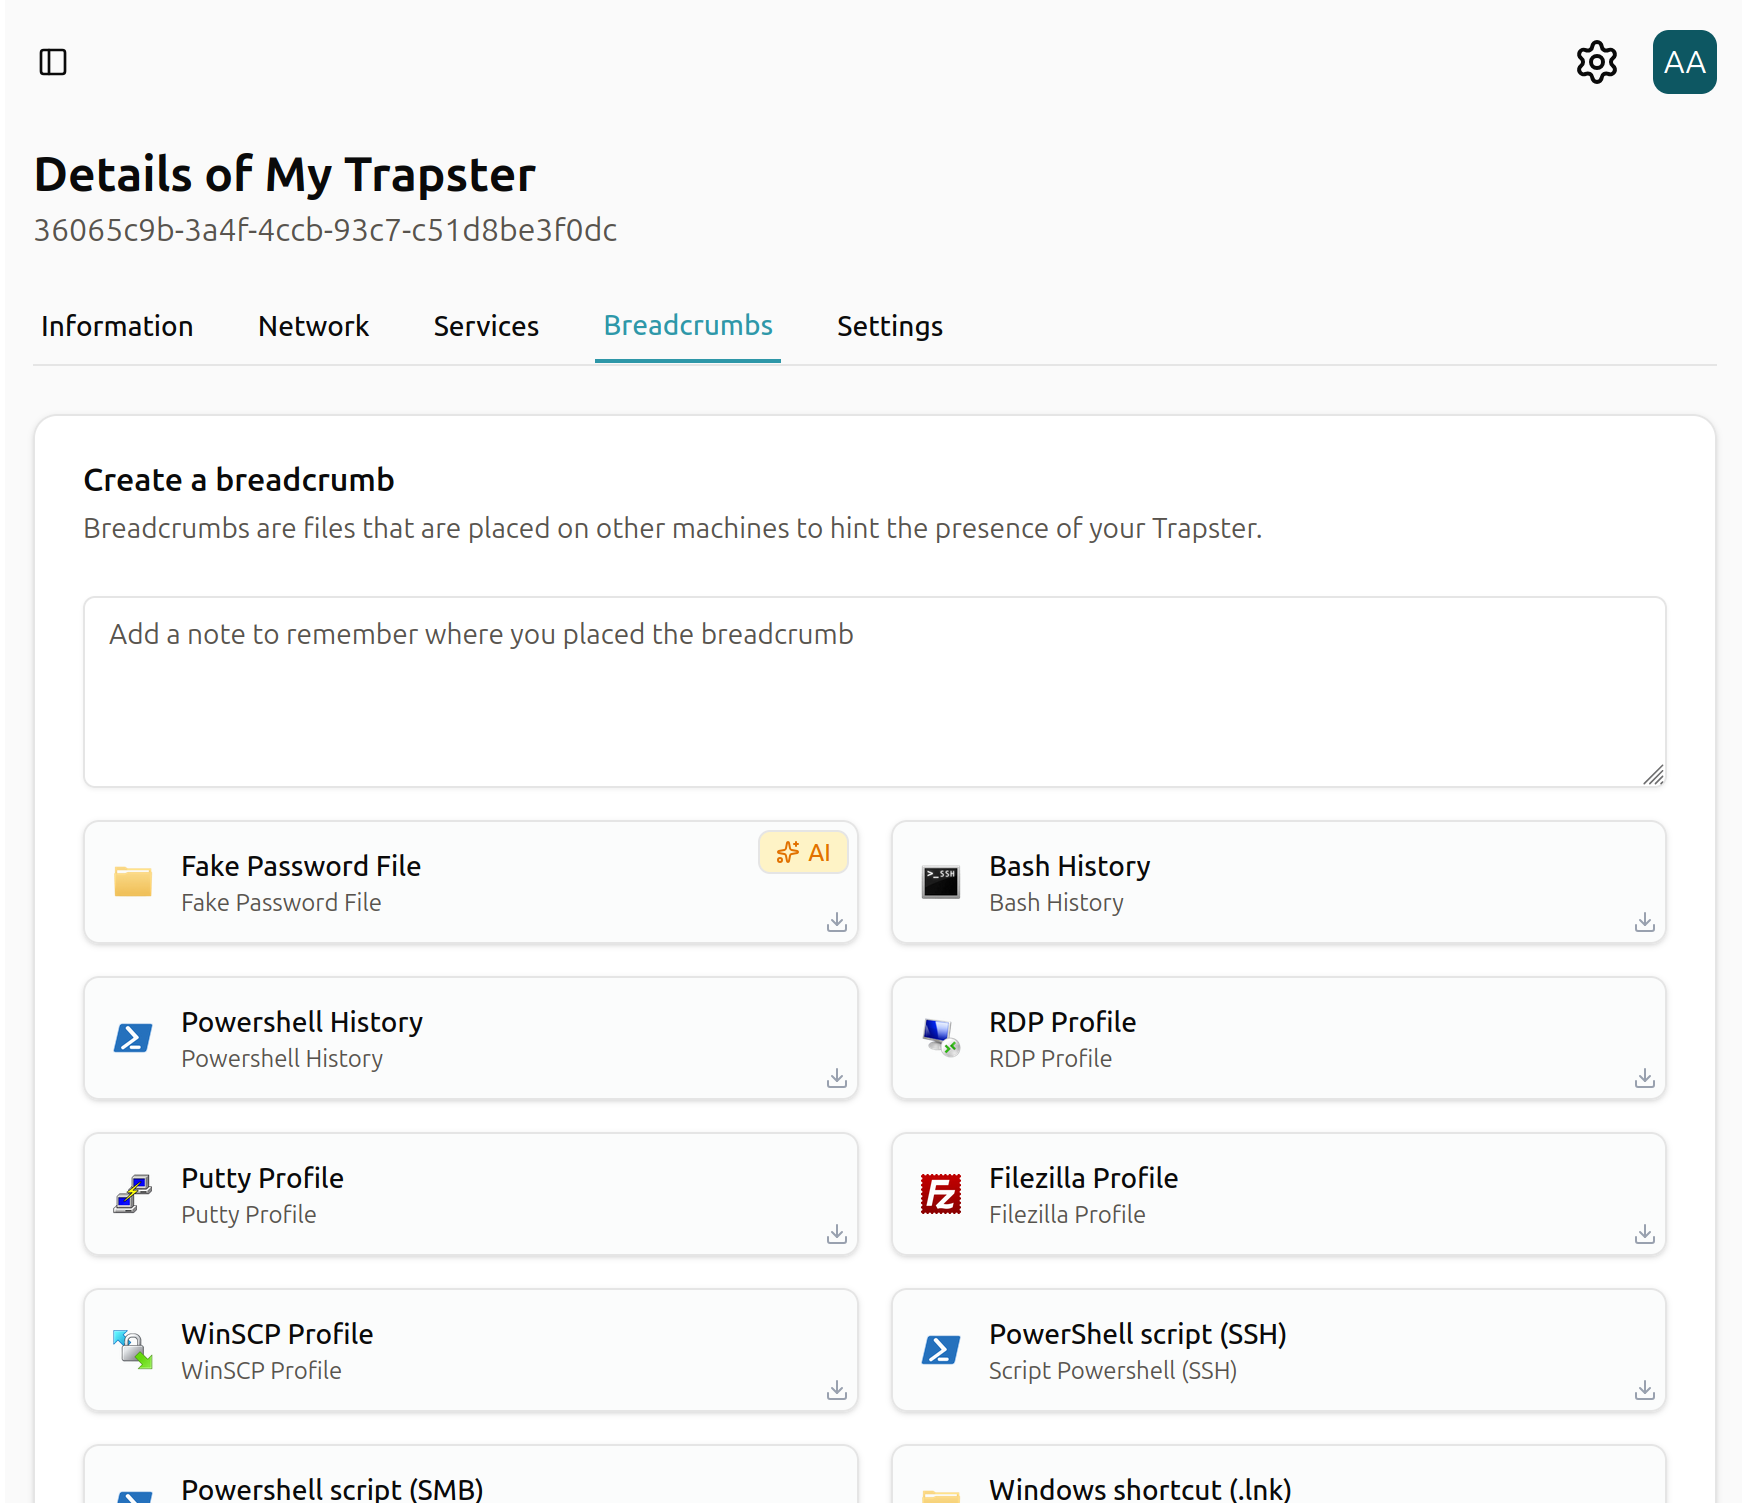Click the RDP Profile monitor icon

coord(941,1038)
